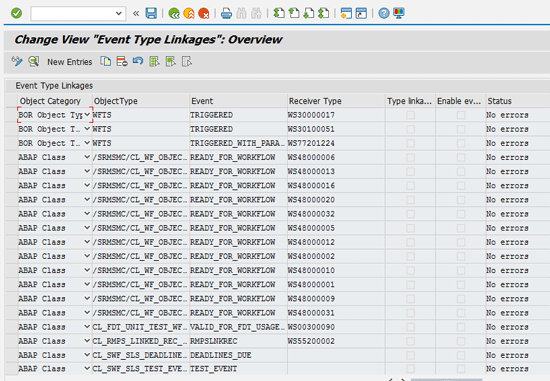Click the Undo change icon
This screenshot has width=550, height=381.
[x=138, y=61]
